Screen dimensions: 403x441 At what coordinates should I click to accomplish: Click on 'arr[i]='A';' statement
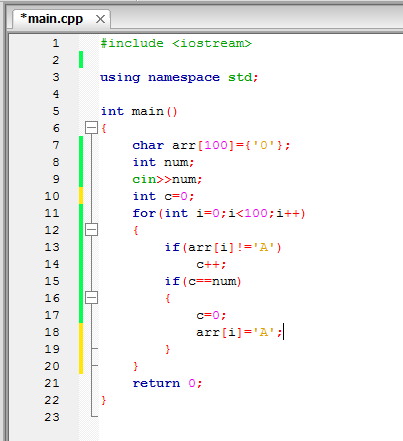click(x=239, y=332)
